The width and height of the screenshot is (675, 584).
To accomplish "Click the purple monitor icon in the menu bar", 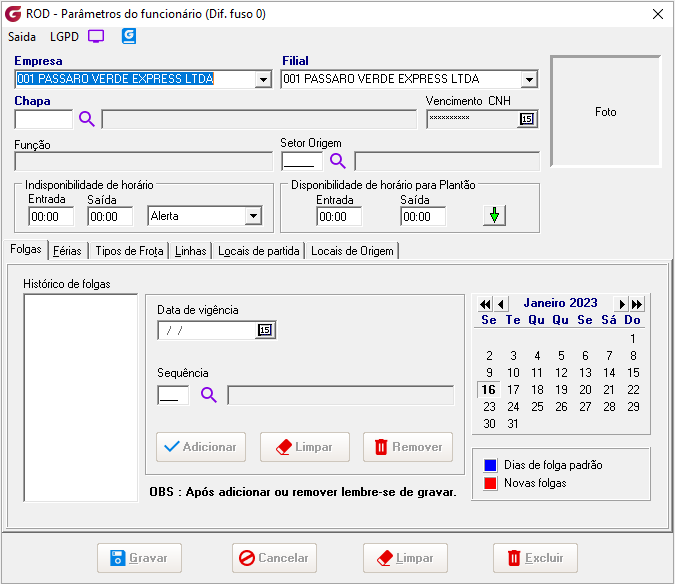I will click(96, 37).
